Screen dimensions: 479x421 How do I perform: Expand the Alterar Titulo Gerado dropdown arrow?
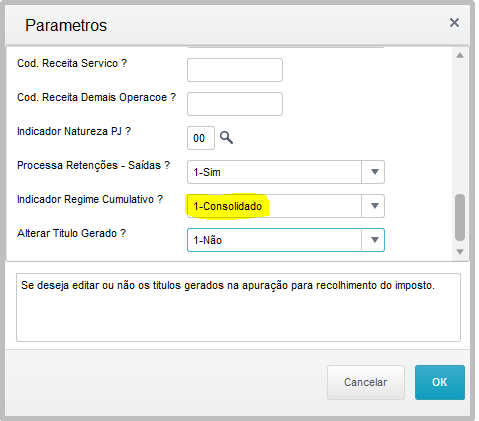point(373,240)
